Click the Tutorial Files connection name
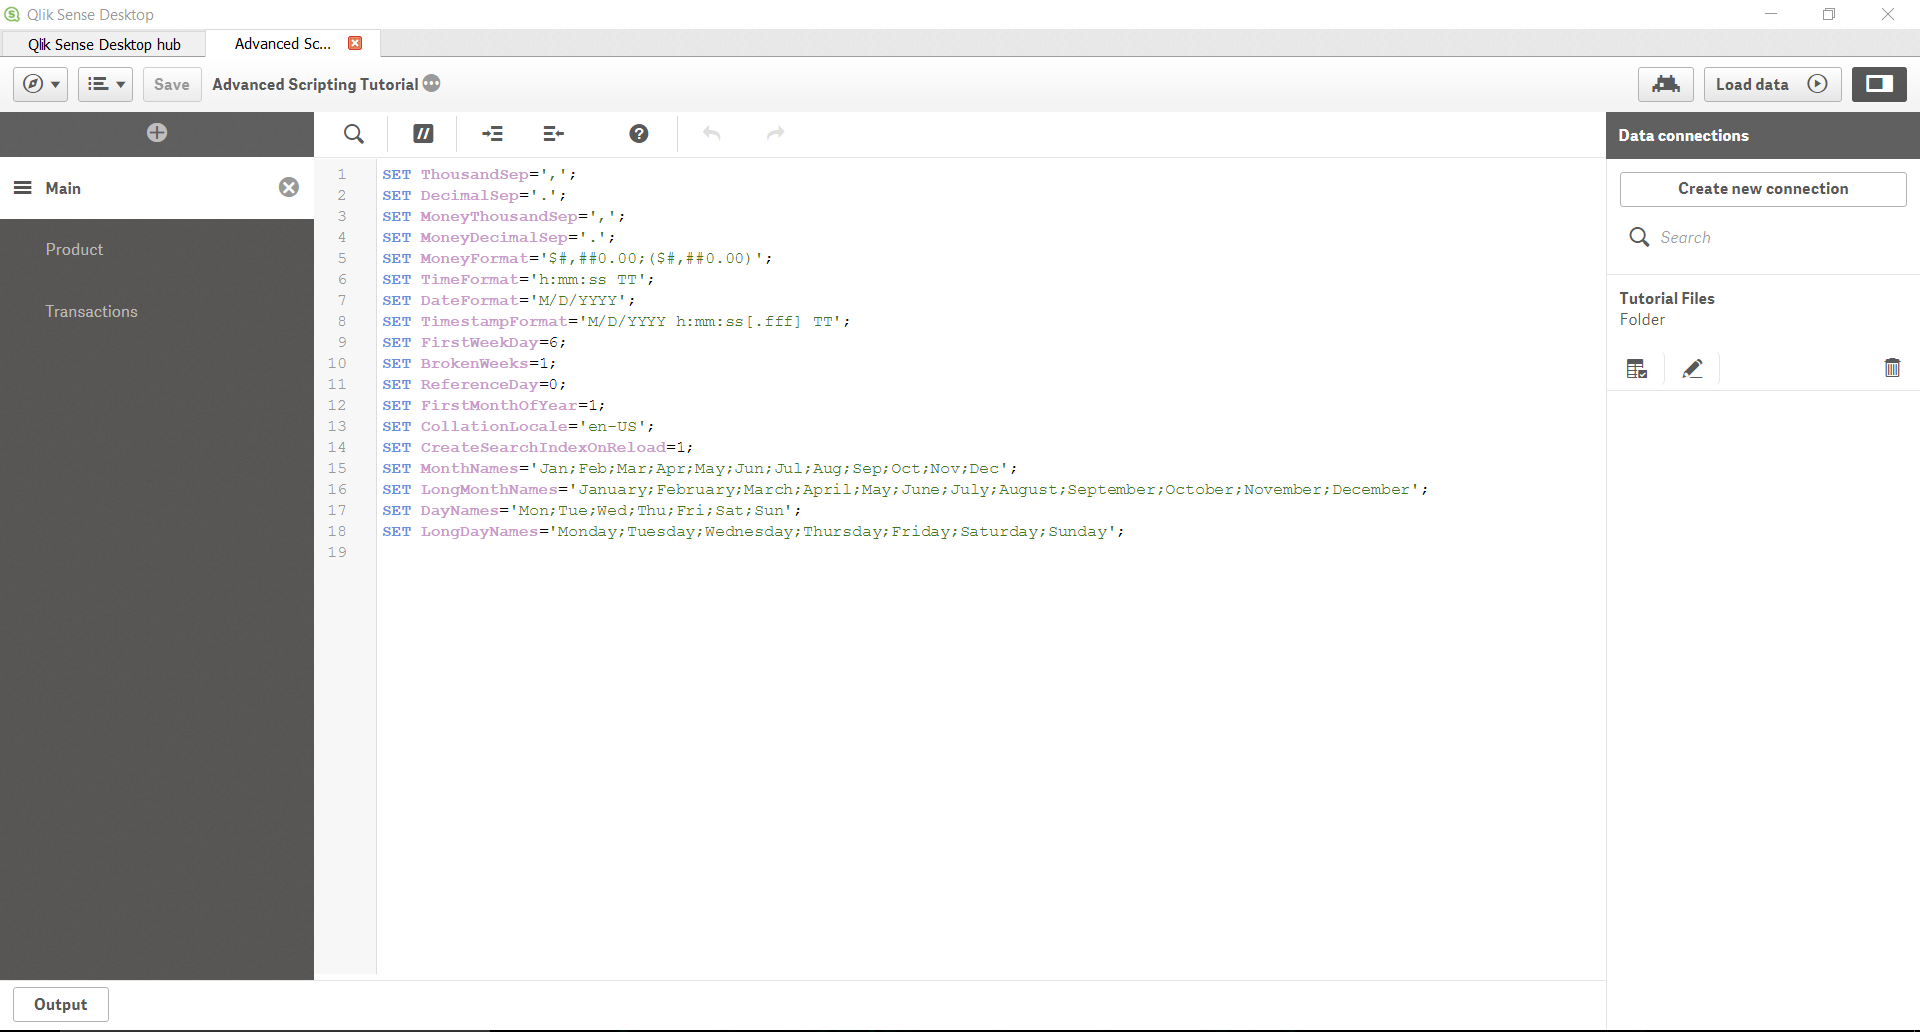The image size is (1920, 1032). coord(1667,299)
